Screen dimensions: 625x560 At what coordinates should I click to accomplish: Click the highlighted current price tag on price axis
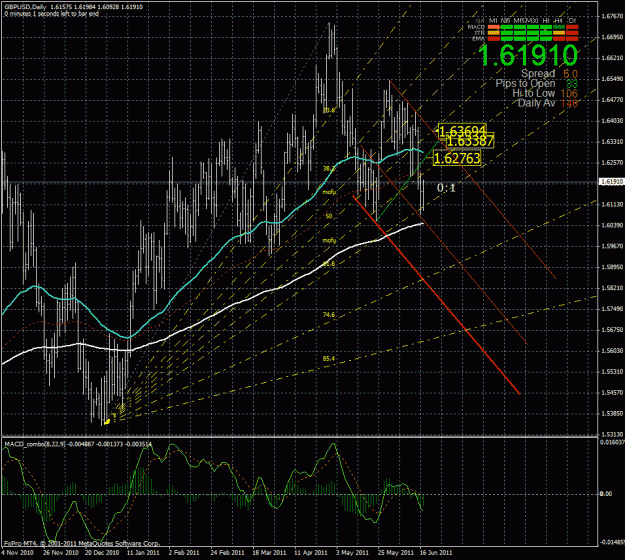611,182
